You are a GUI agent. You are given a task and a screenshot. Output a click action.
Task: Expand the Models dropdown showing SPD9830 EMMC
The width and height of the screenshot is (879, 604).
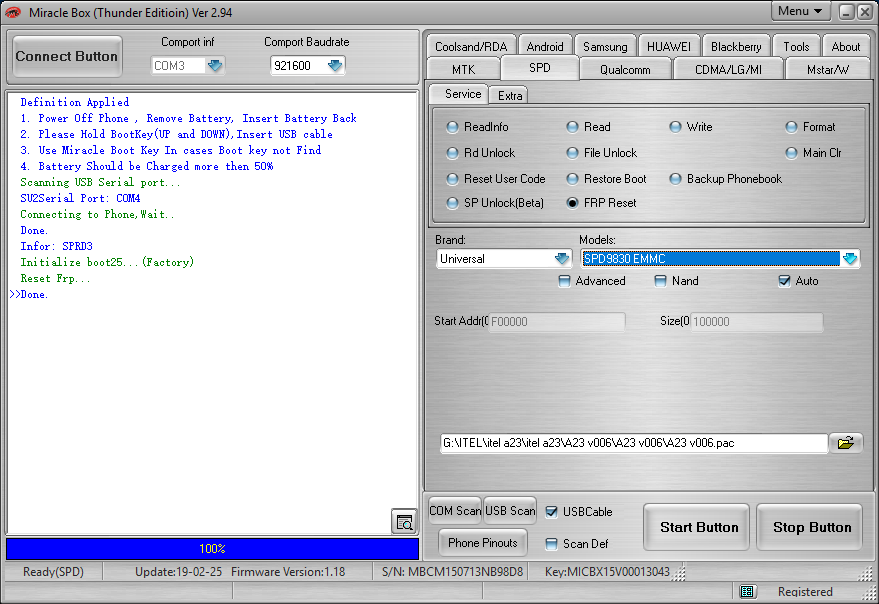click(x=850, y=259)
